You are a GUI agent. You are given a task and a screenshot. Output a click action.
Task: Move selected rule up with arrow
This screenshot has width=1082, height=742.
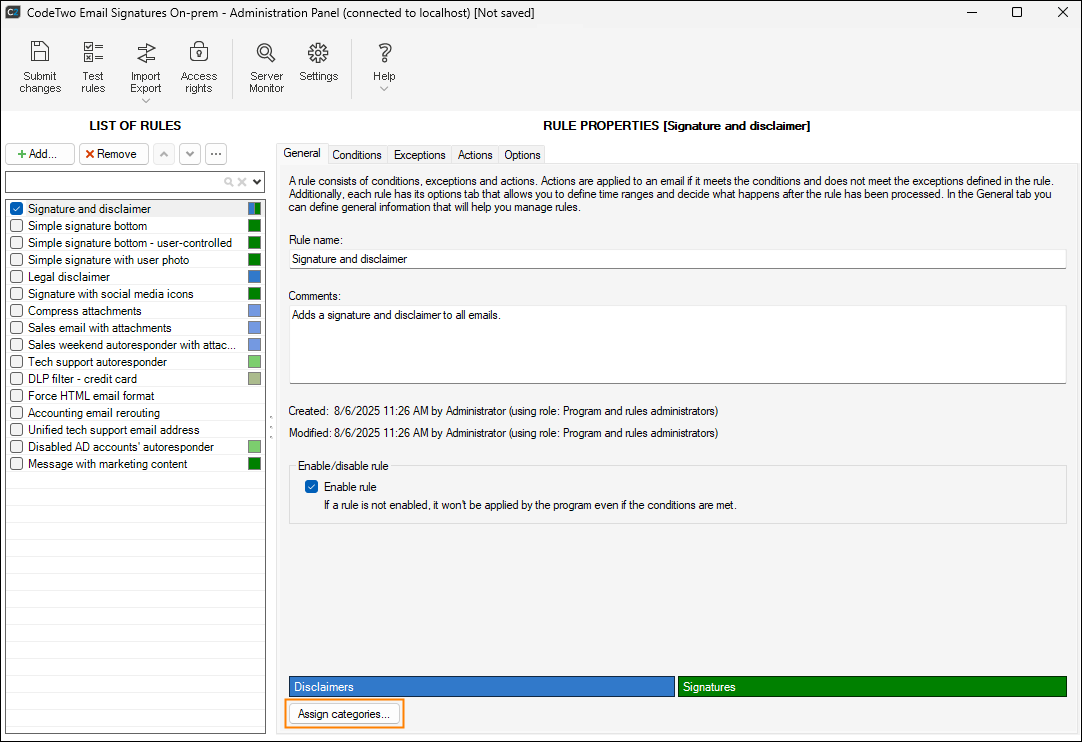(x=164, y=154)
